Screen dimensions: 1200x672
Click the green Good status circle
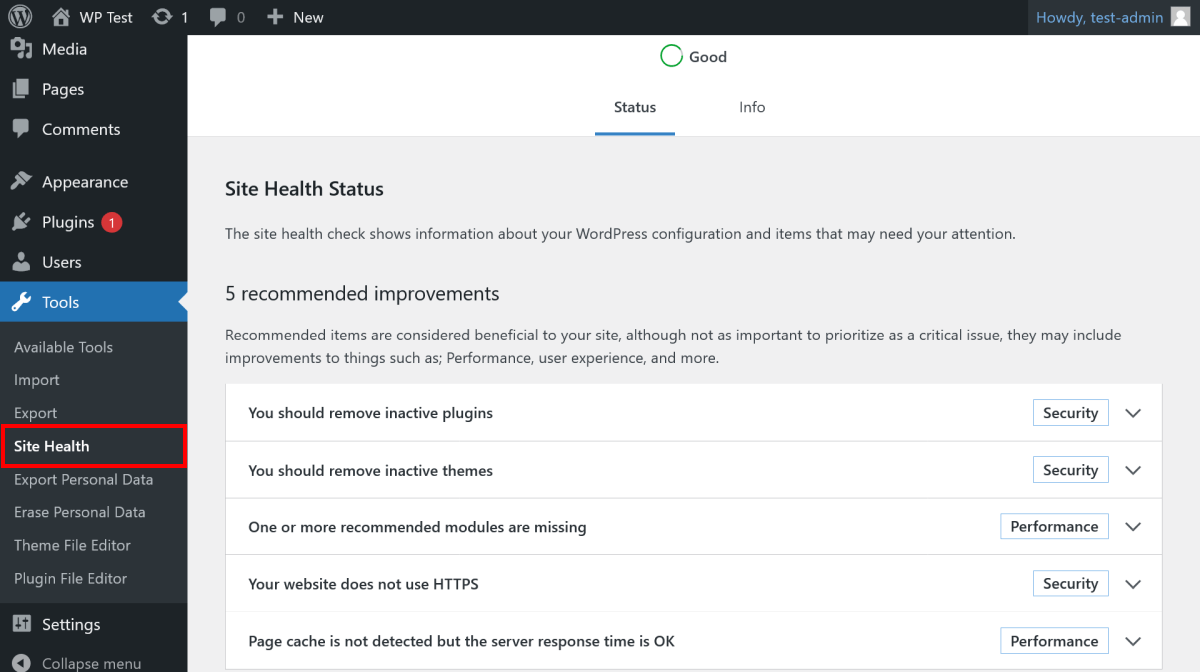coord(671,57)
